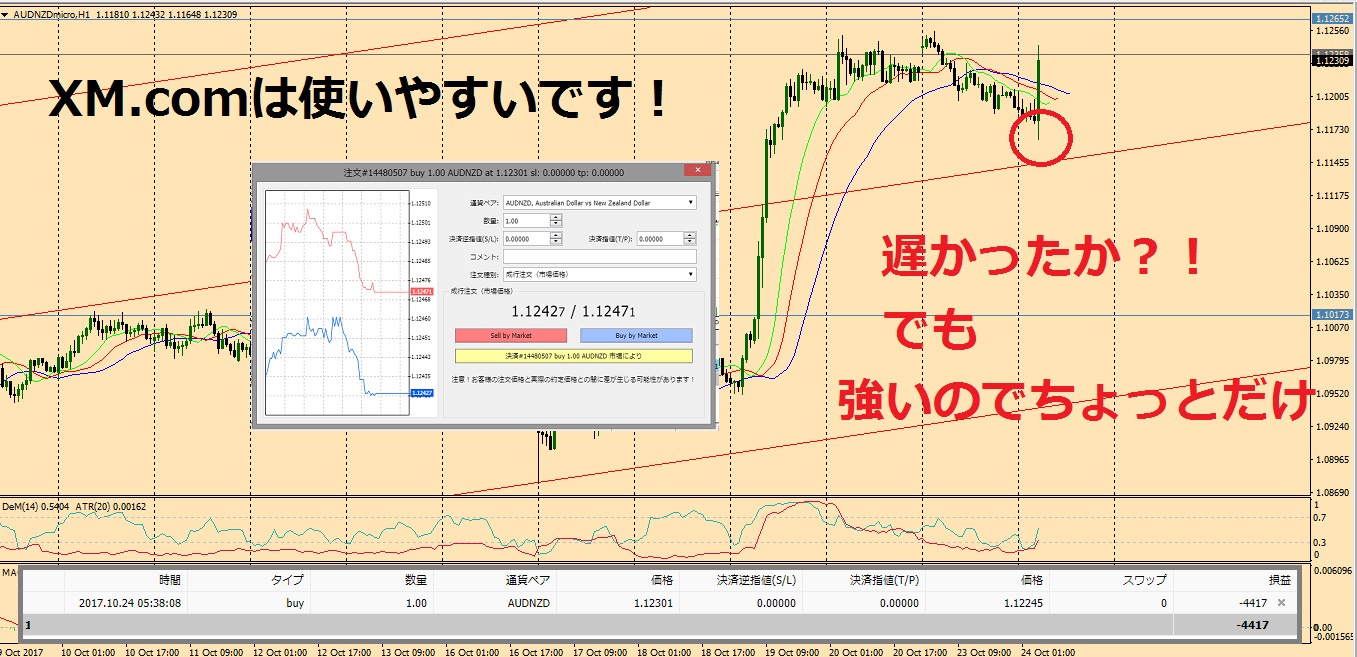Click the 決済逆指値(S/L) input field
Viewport: 1357px width, 657px height.
pyautogui.click(x=526, y=239)
